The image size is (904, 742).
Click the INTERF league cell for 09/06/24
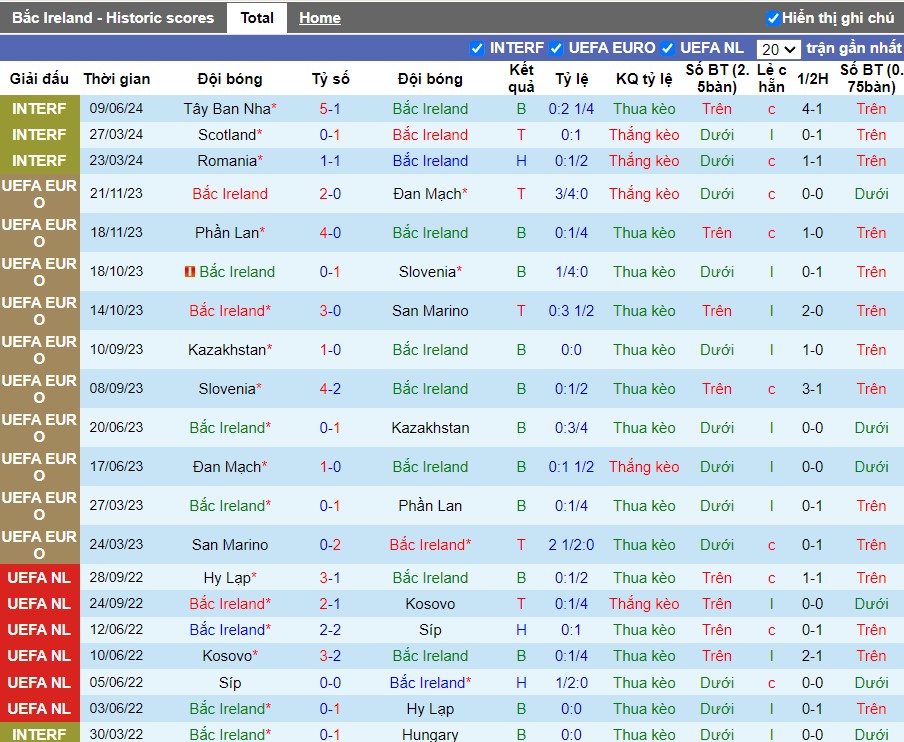coord(39,108)
